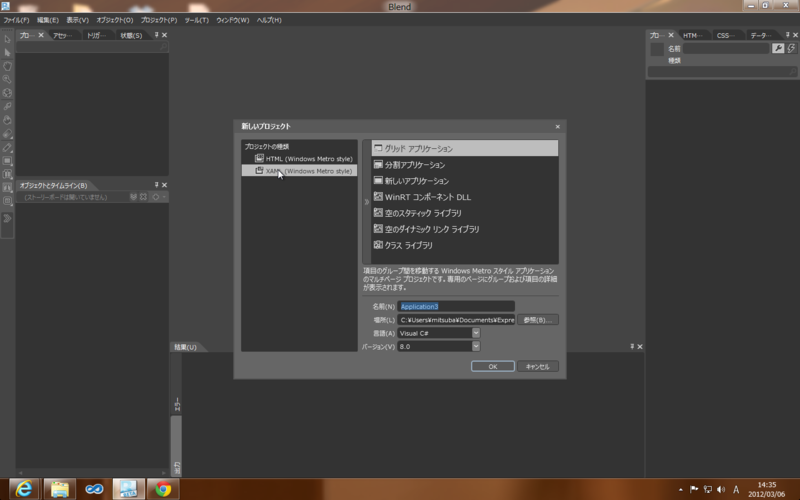
Task: Open the ファイル(F) menu
Action: coord(16,20)
